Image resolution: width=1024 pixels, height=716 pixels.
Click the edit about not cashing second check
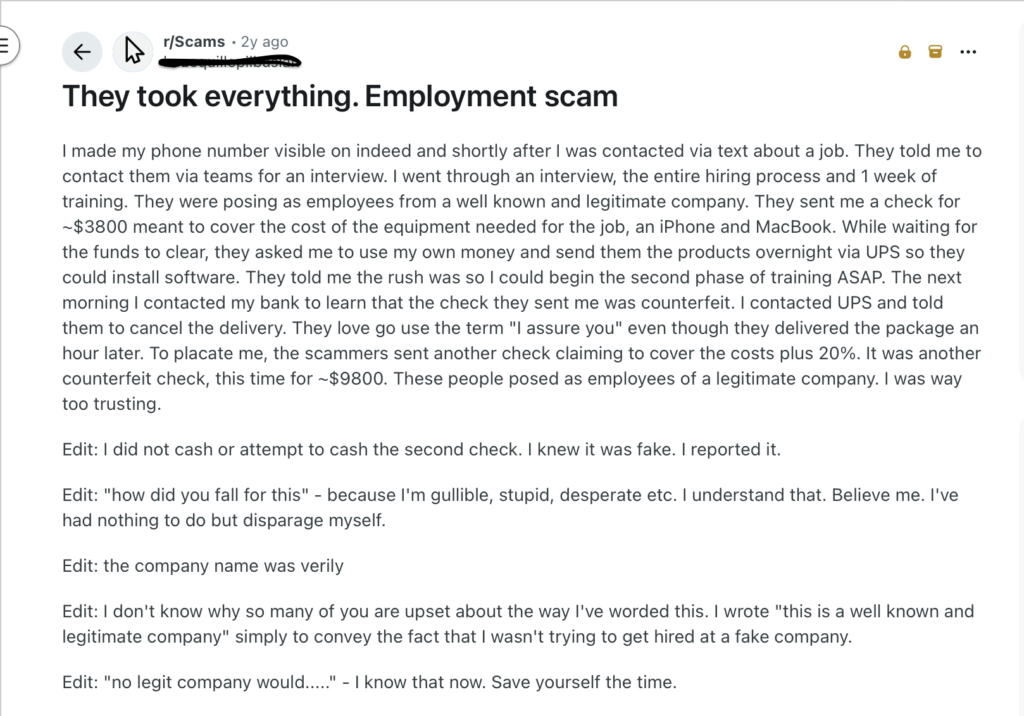[421, 449]
